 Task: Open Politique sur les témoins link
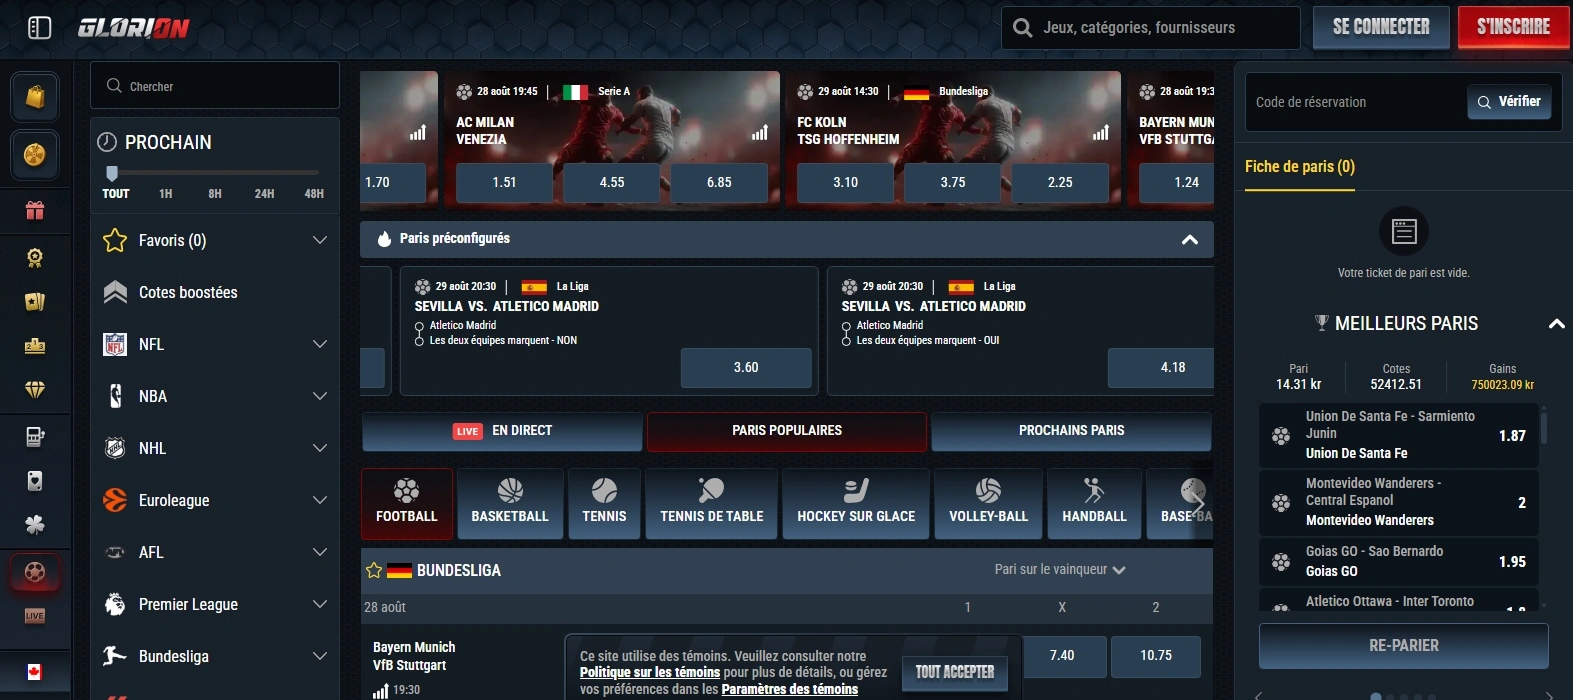[x=650, y=672]
